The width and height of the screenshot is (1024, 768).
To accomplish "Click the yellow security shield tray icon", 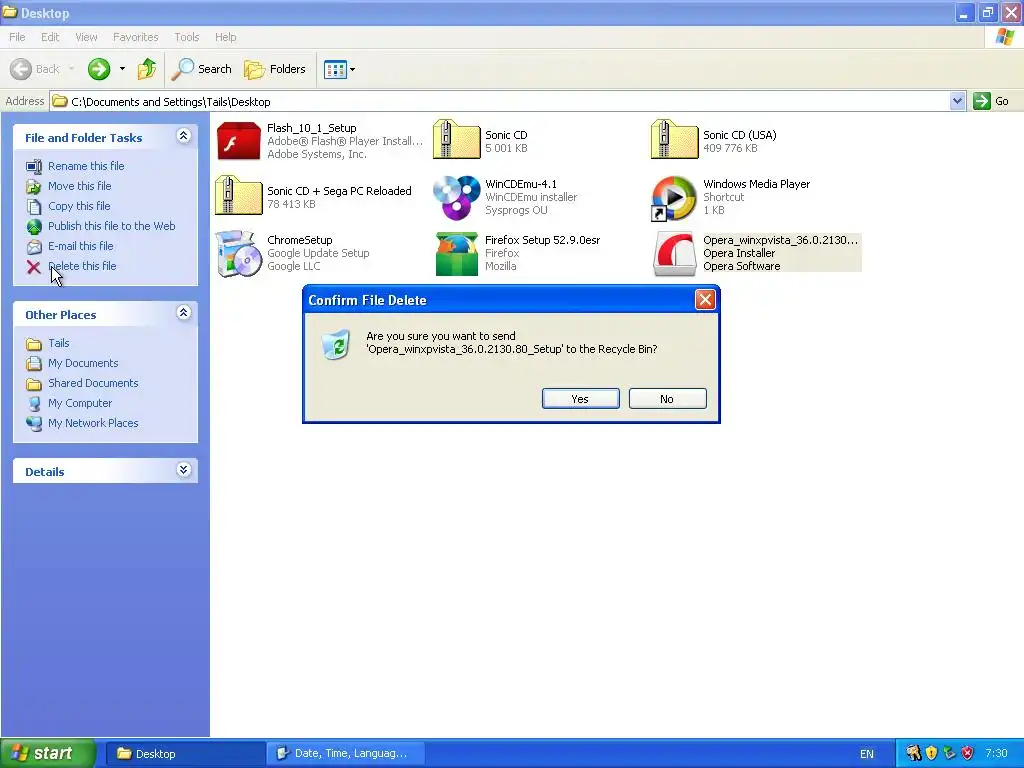I will (932, 753).
